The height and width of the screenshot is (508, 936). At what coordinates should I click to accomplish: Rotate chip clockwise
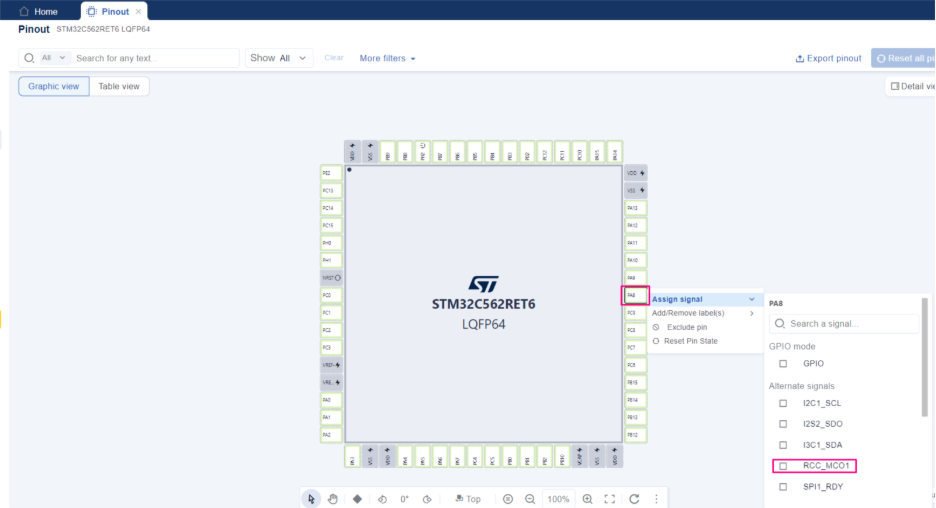(x=427, y=499)
